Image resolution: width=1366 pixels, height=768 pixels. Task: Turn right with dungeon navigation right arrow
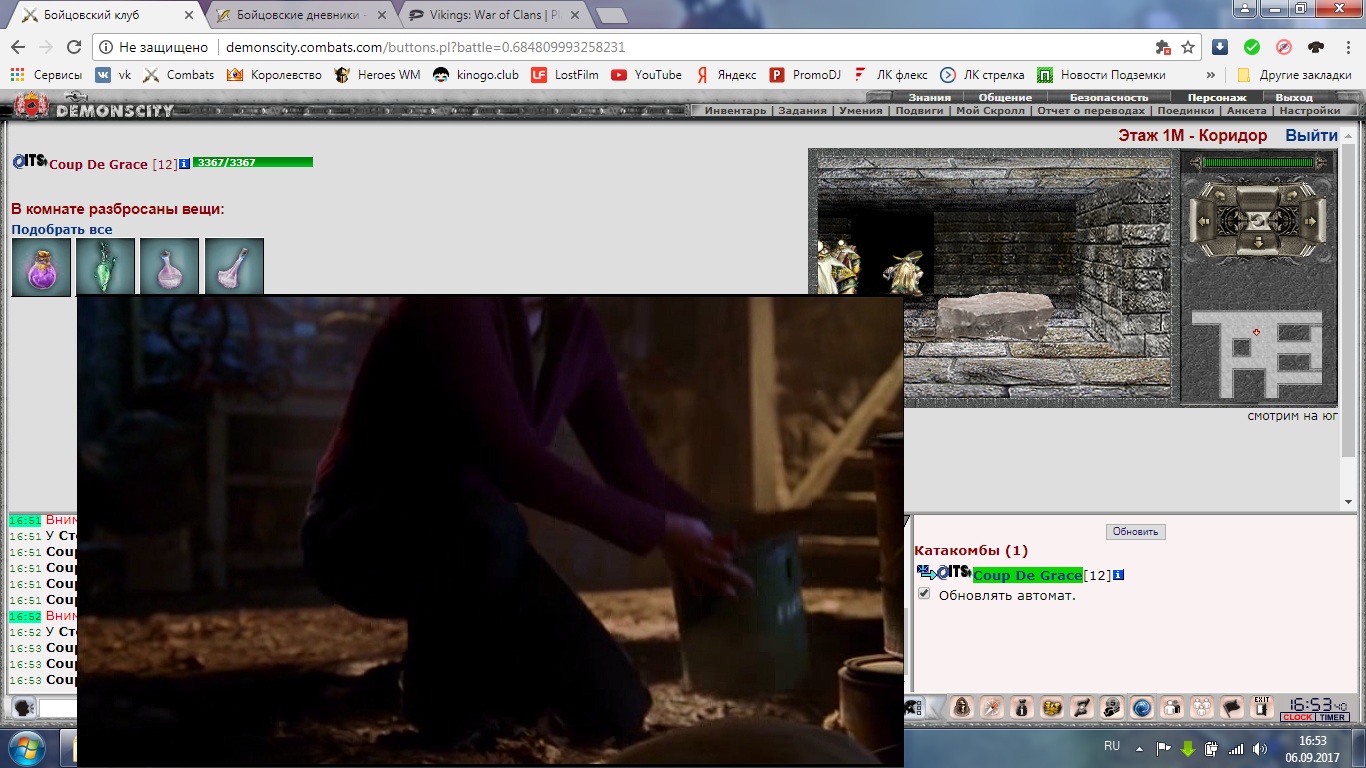tap(1310, 221)
